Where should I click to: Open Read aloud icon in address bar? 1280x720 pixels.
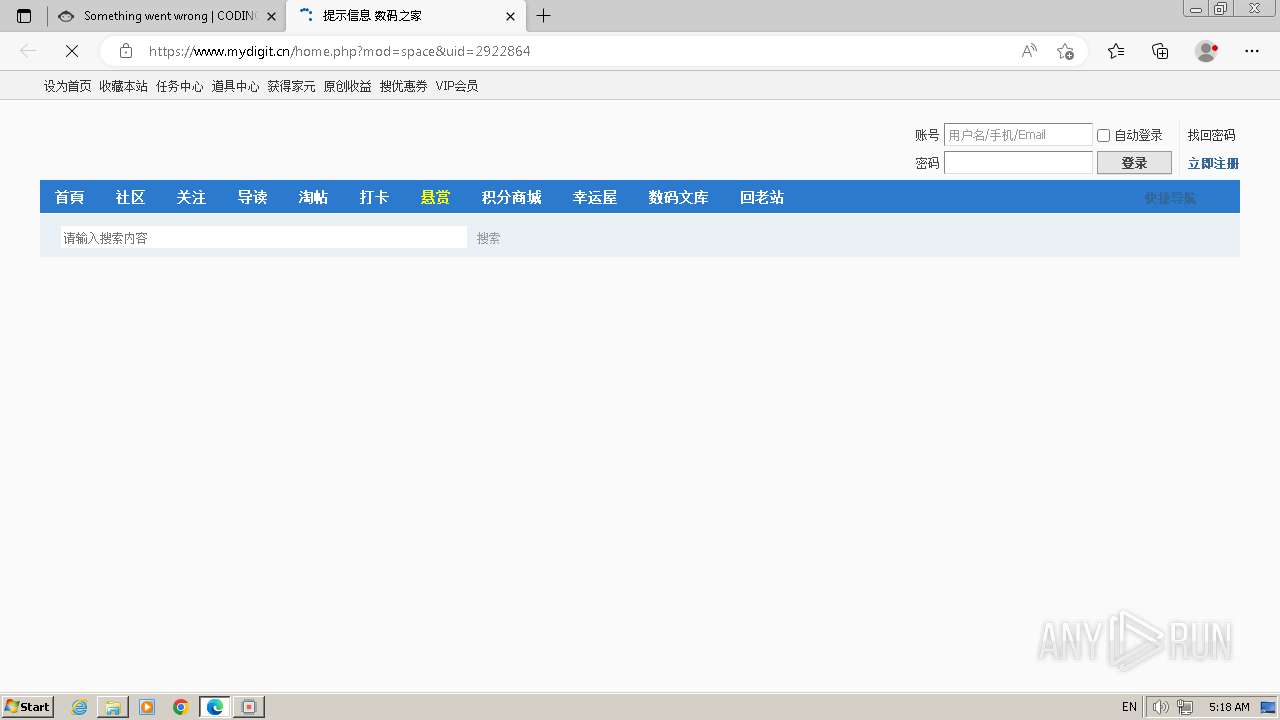(x=1029, y=51)
